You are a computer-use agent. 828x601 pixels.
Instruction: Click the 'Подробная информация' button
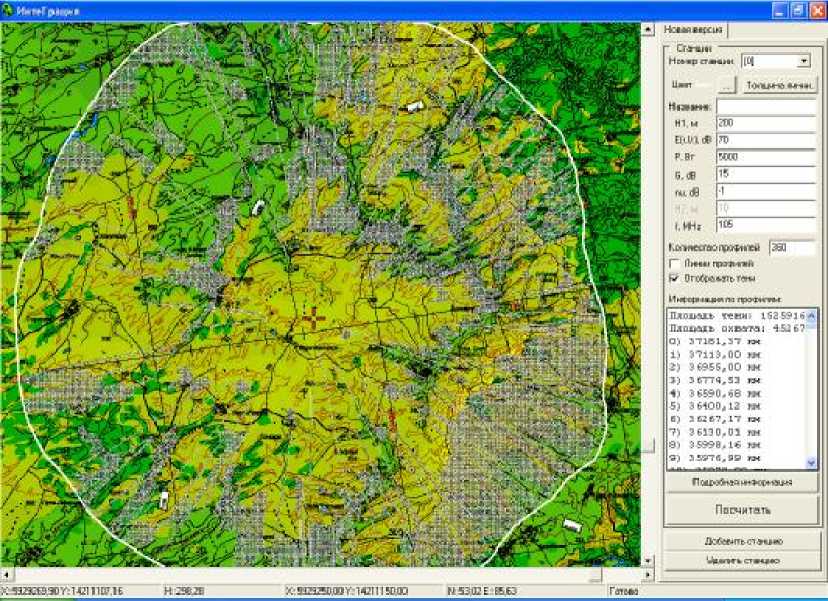coord(741,482)
